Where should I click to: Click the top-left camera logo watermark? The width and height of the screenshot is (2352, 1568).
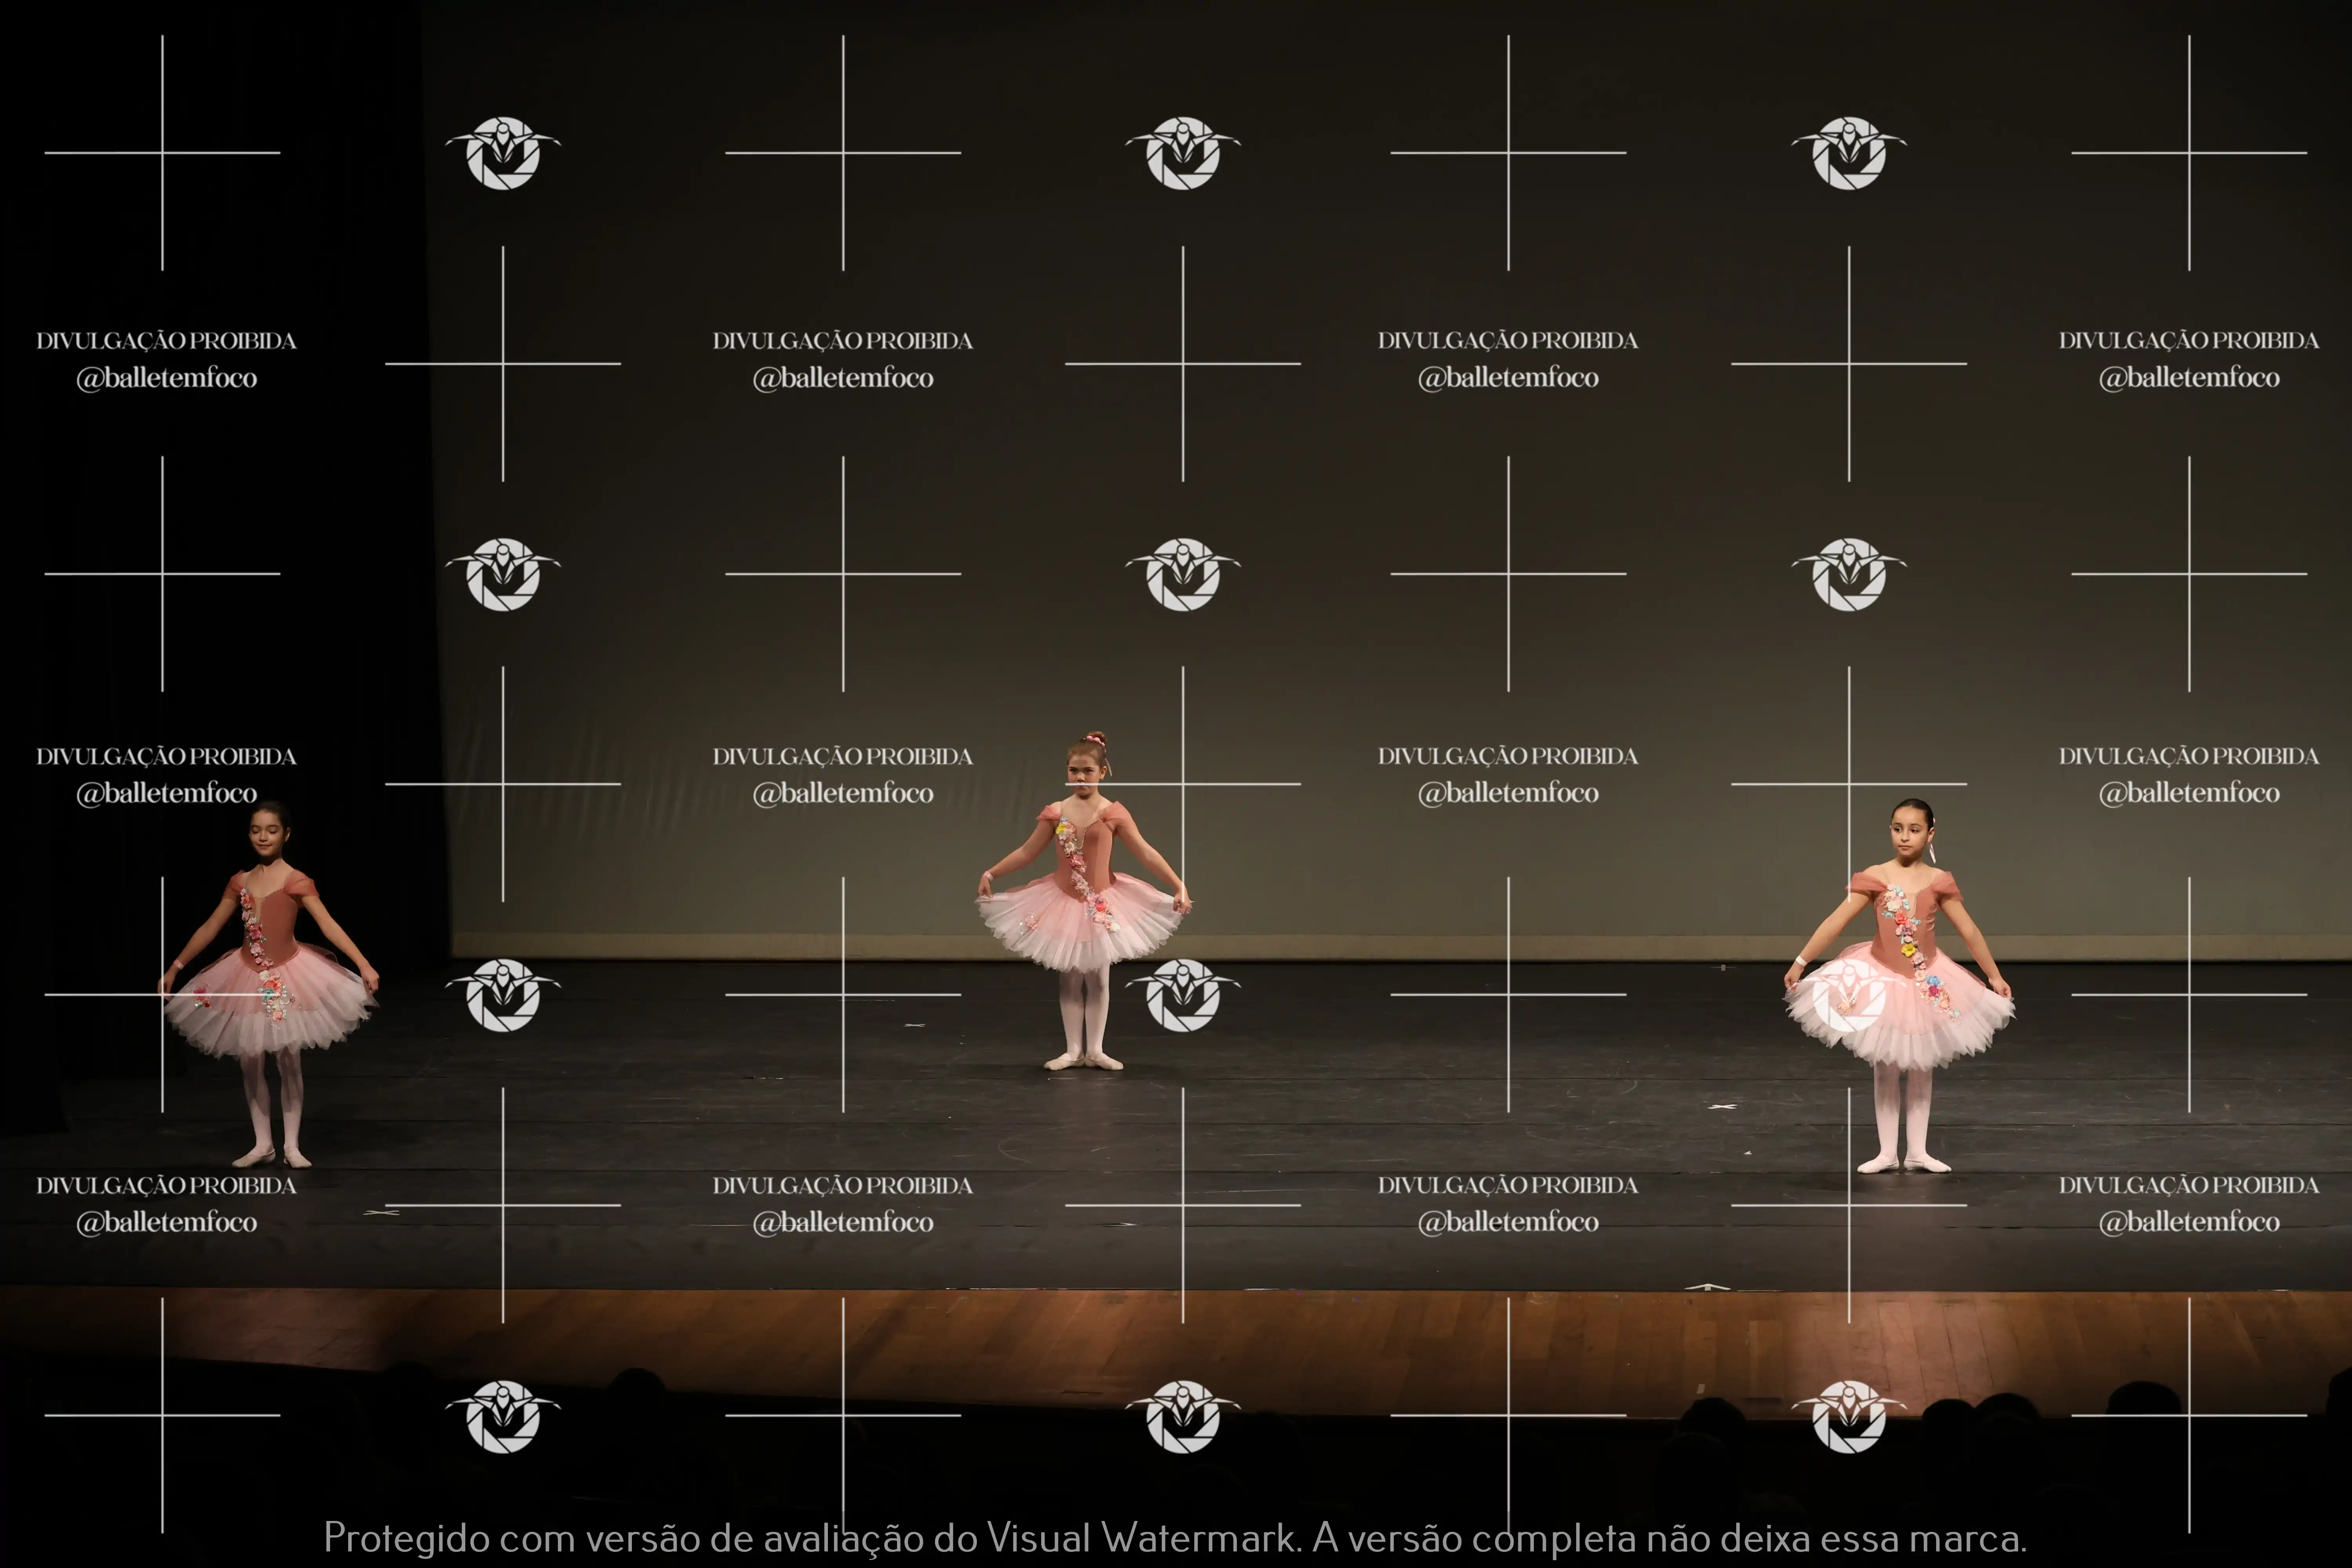click(x=503, y=153)
